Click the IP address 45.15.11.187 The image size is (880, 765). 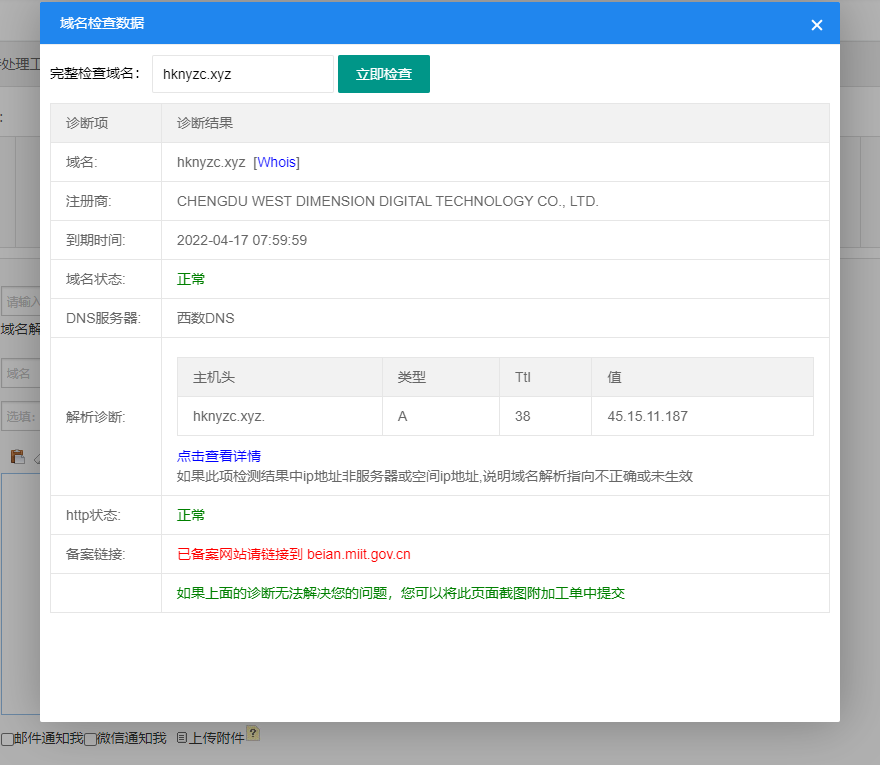click(x=647, y=416)
